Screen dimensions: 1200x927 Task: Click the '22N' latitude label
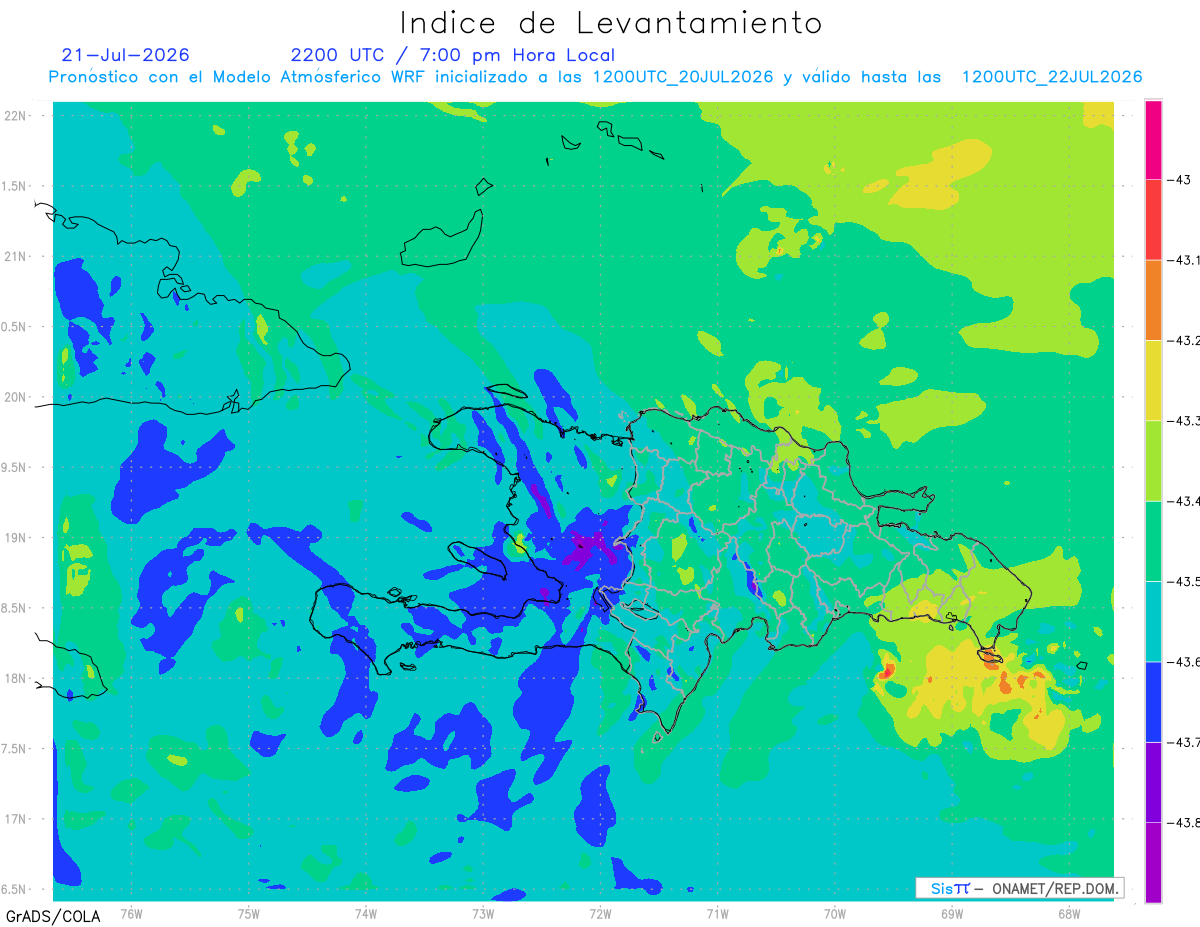tap(17, 115)
